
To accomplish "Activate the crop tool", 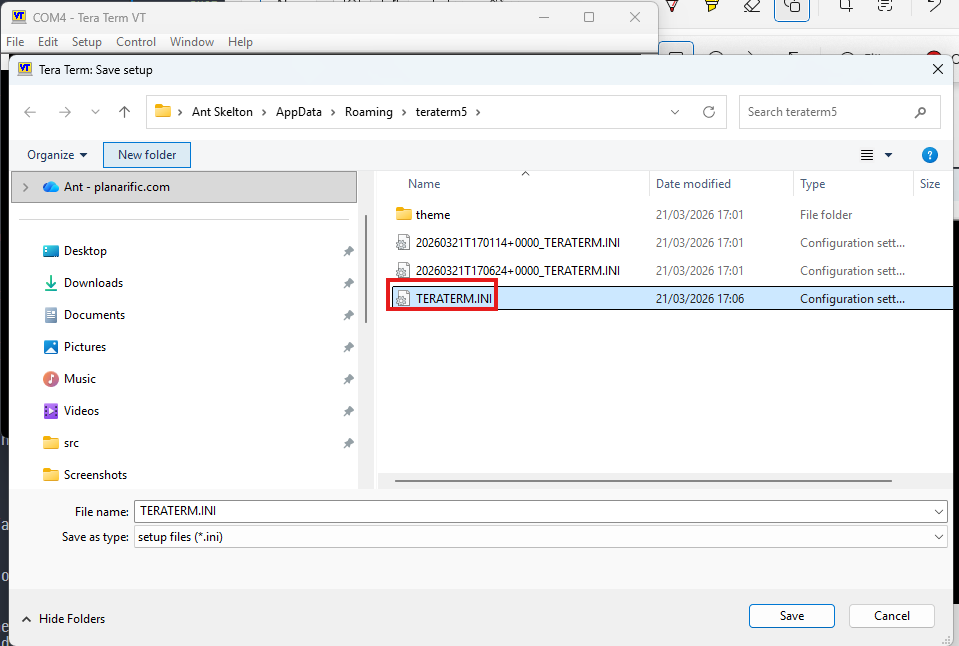I will [x=845, y=8].
